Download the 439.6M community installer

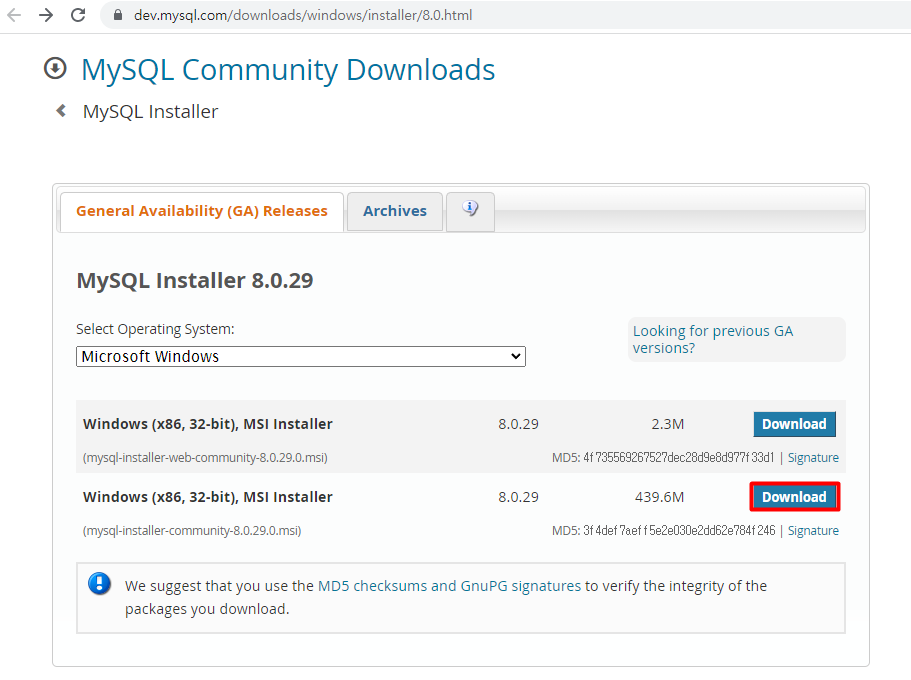pos(794,497)
